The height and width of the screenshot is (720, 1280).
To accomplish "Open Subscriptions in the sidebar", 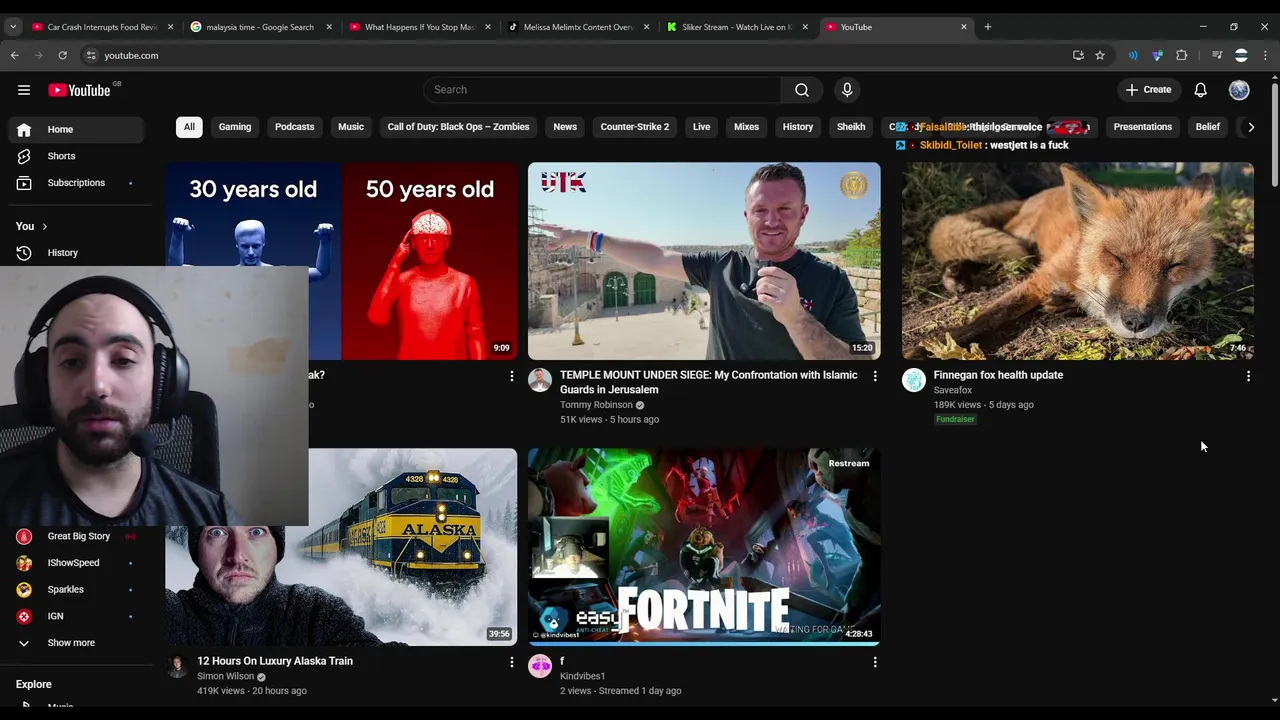I will coord(76,183).
